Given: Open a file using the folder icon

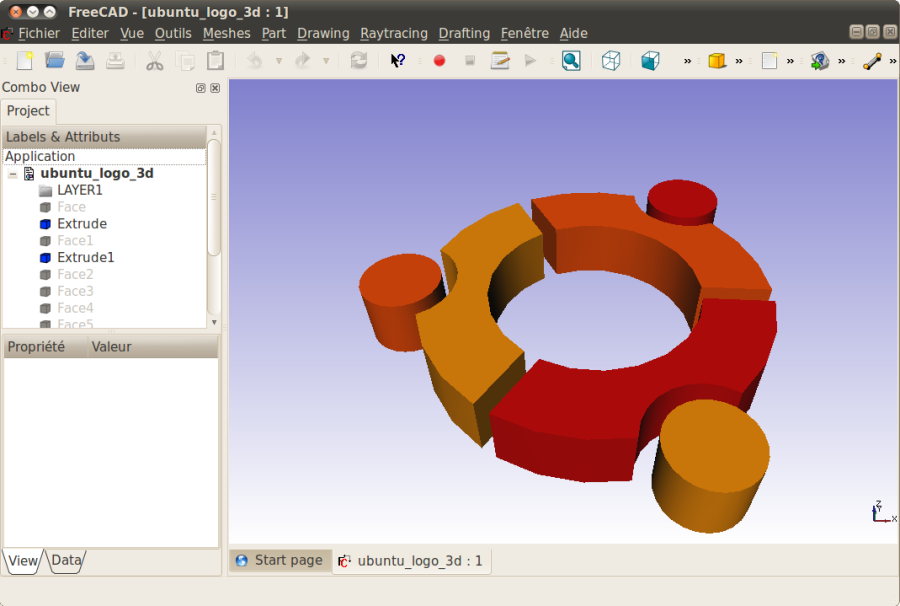Looking at the screenshot, I should pyautogui.click(x=55, y=60).
